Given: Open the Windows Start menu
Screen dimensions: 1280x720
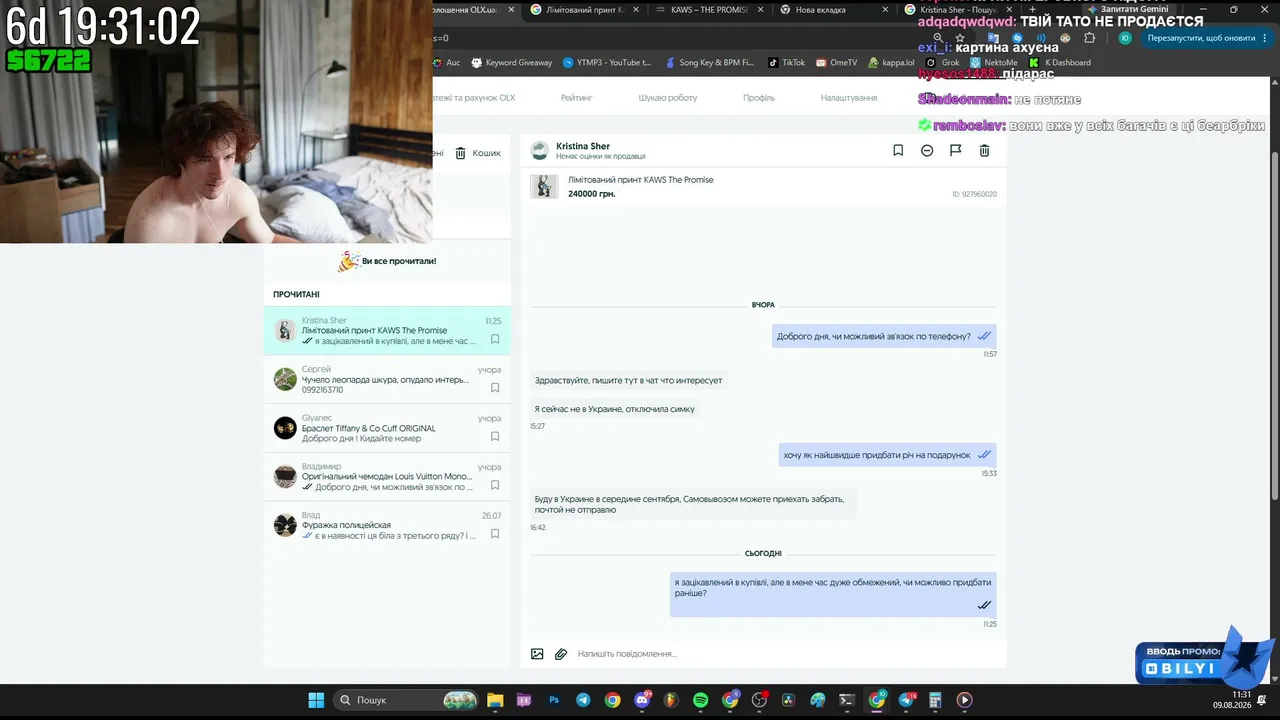Looking at the screenshot, I should click(316, 700).
